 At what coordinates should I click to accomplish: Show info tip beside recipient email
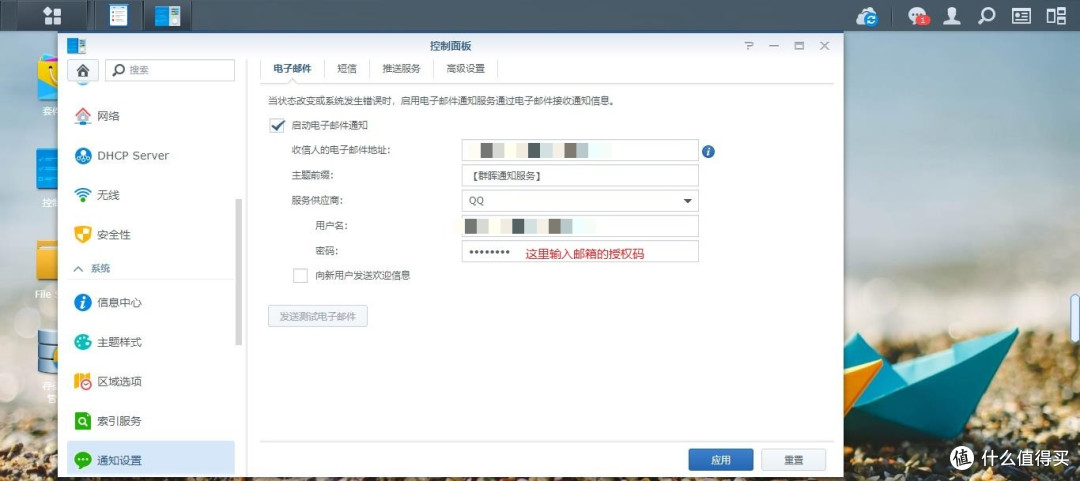(x=708, y=152)
